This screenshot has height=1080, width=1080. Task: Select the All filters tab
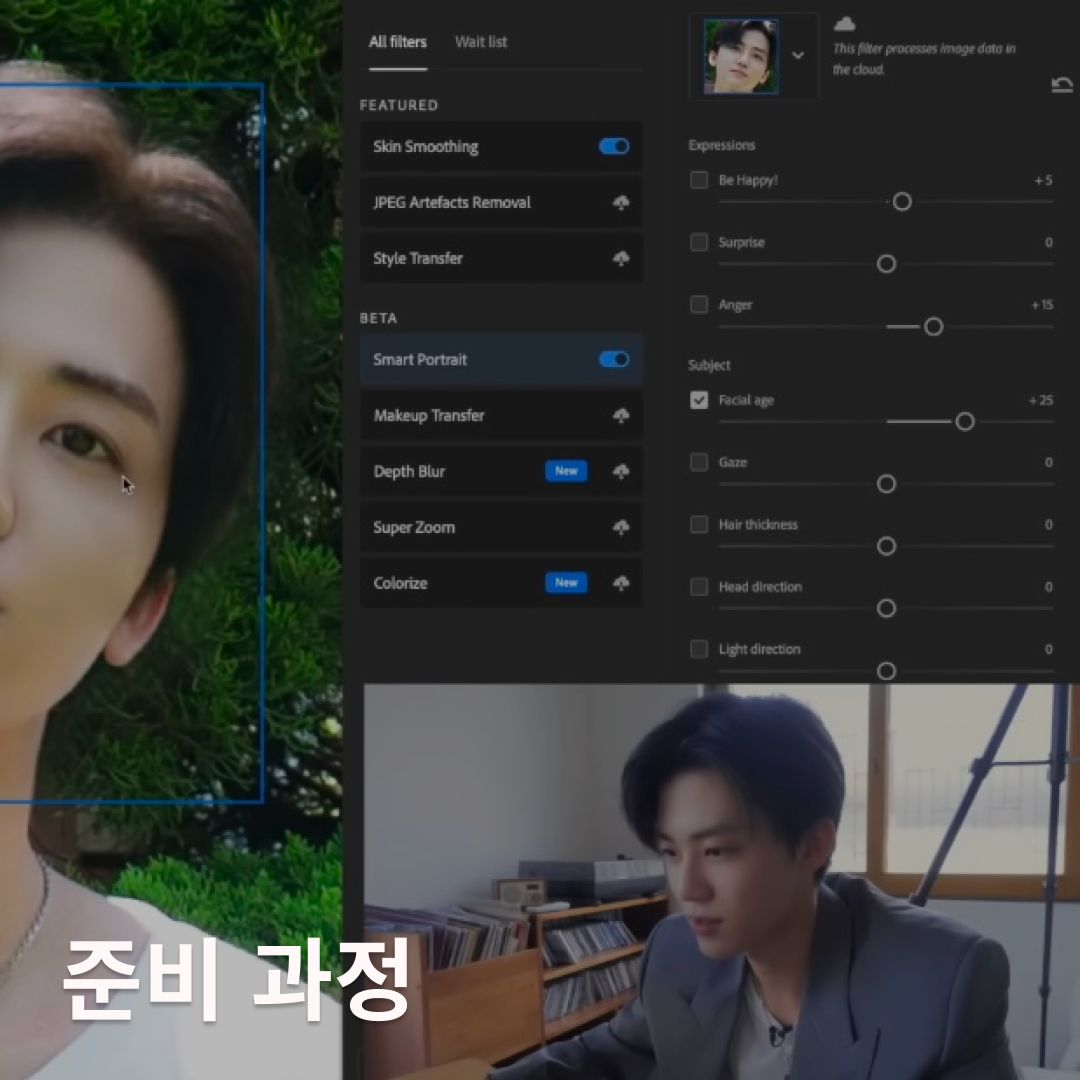397,42
